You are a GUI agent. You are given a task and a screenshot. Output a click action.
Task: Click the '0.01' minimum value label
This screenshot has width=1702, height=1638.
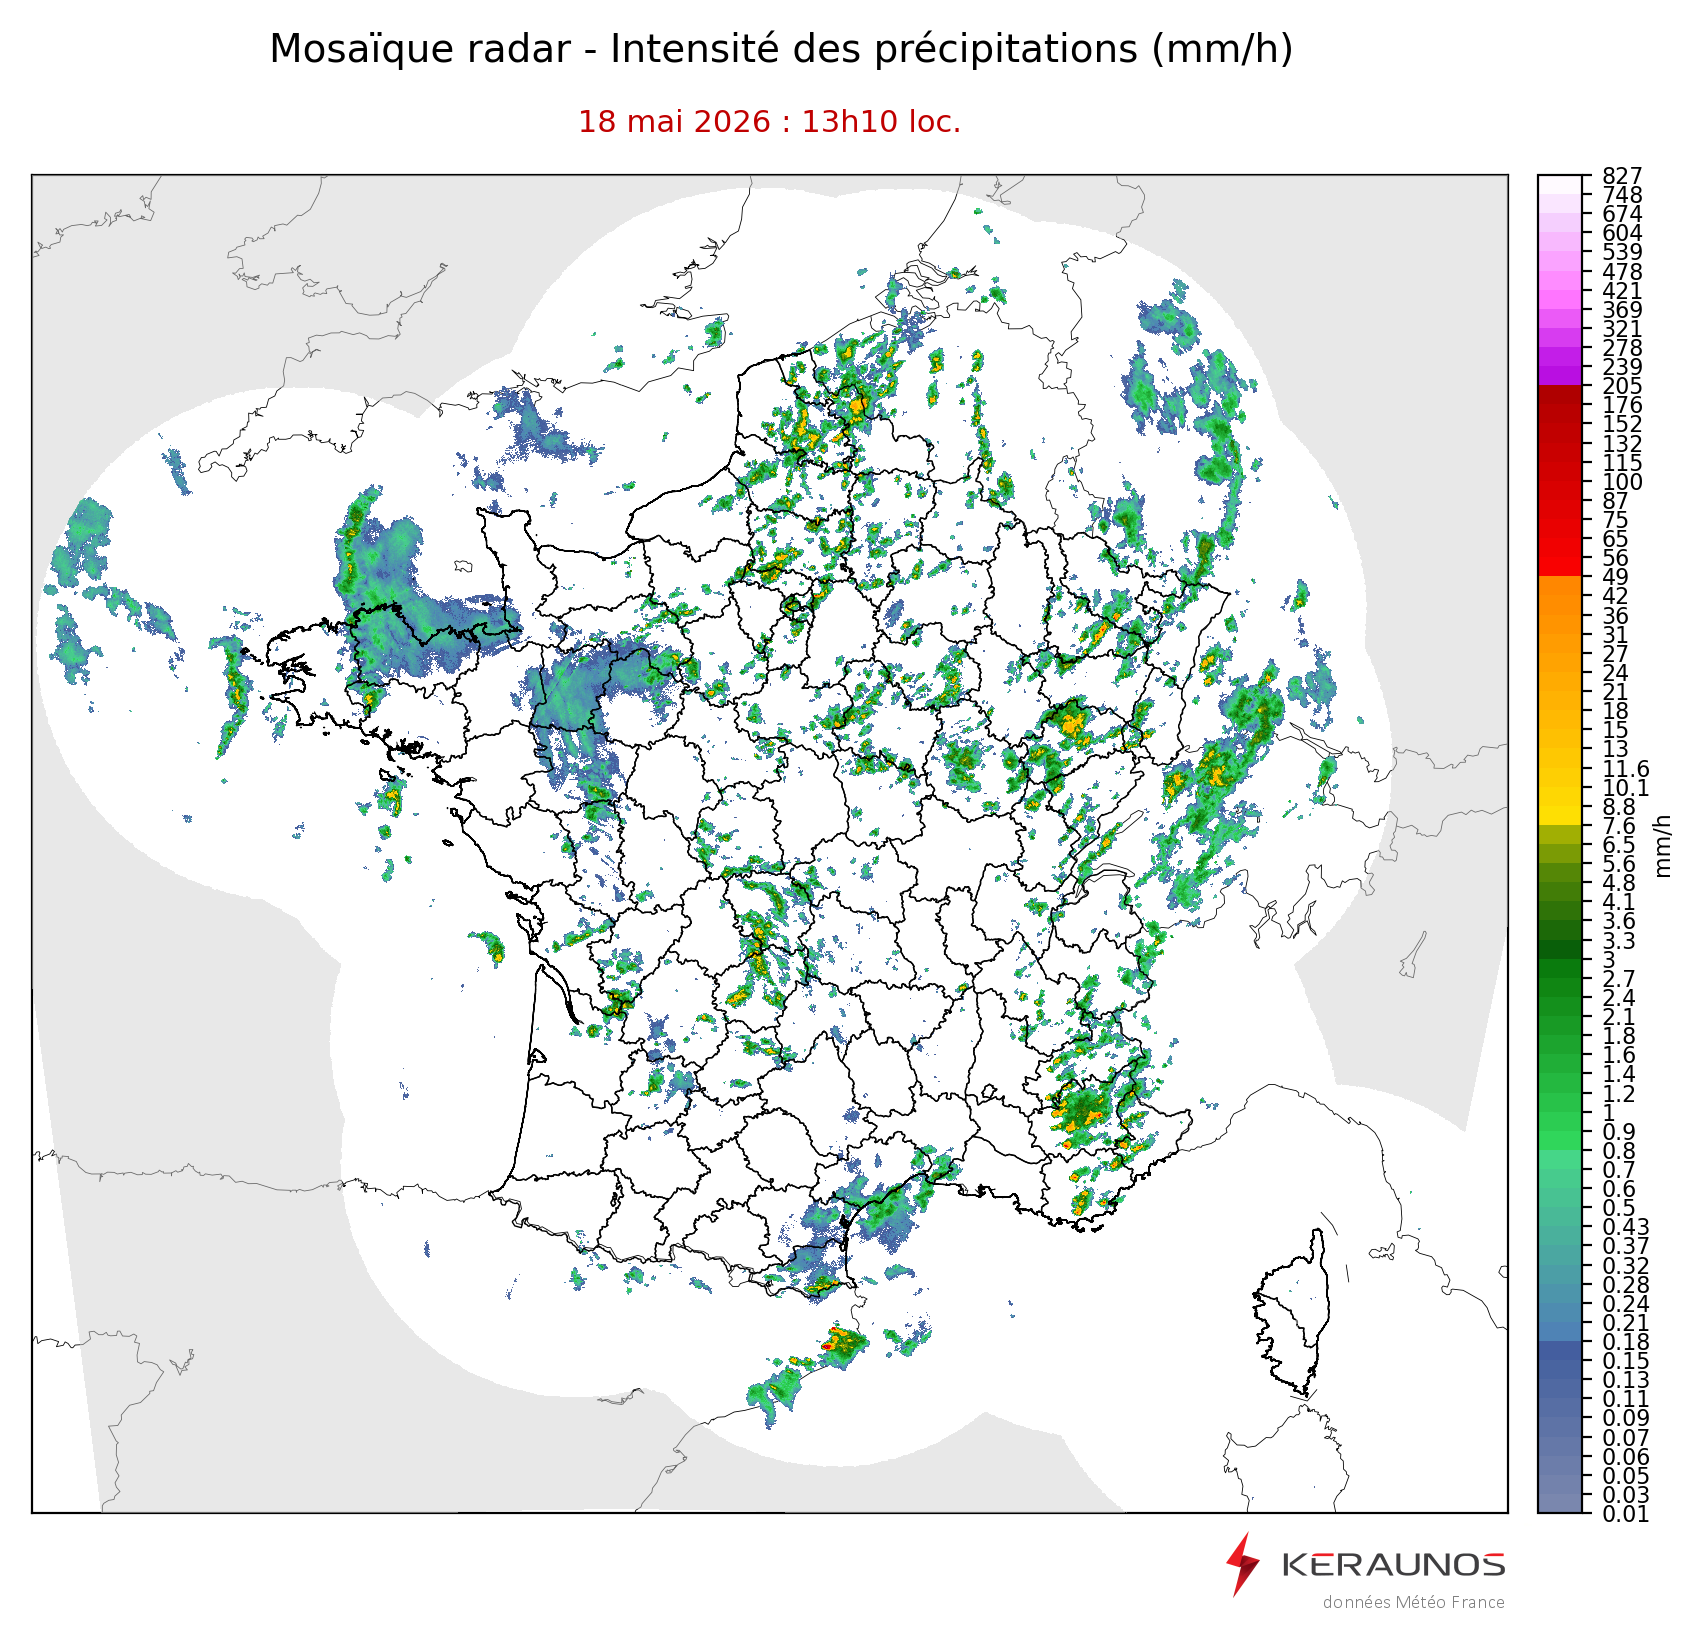[1626, 1514]
